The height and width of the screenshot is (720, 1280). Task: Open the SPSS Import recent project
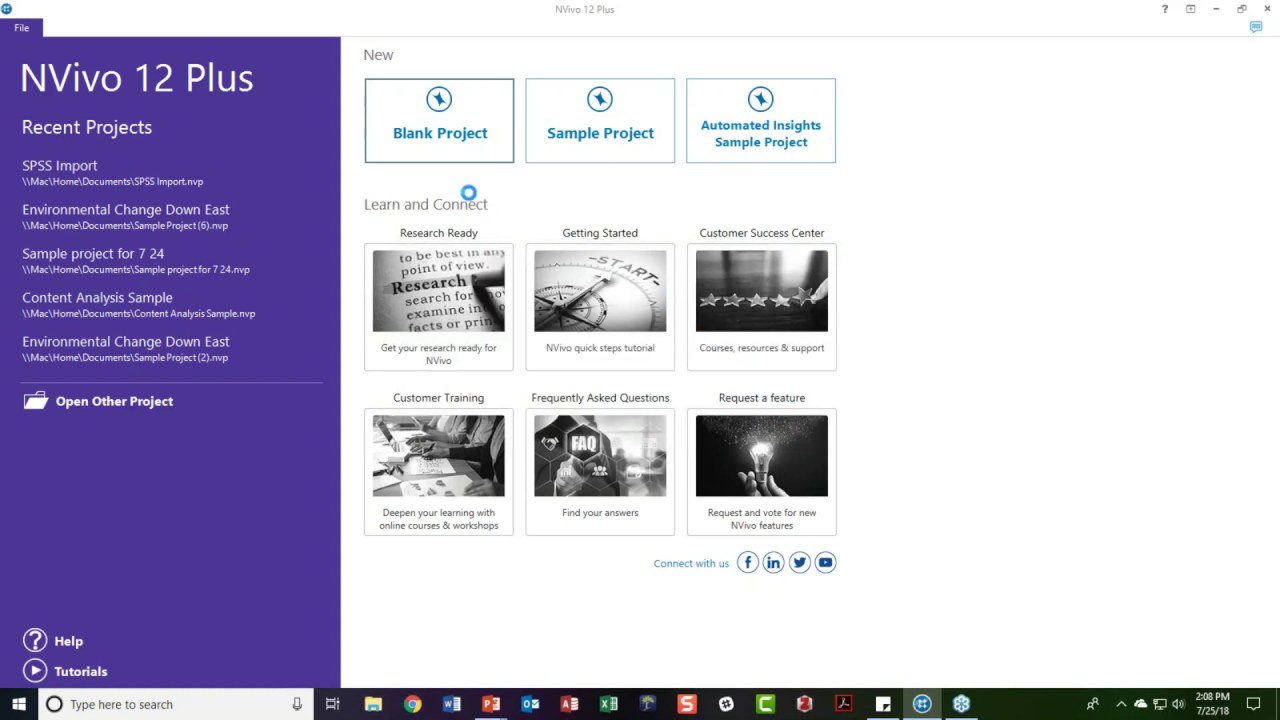(x=113, y=173)
